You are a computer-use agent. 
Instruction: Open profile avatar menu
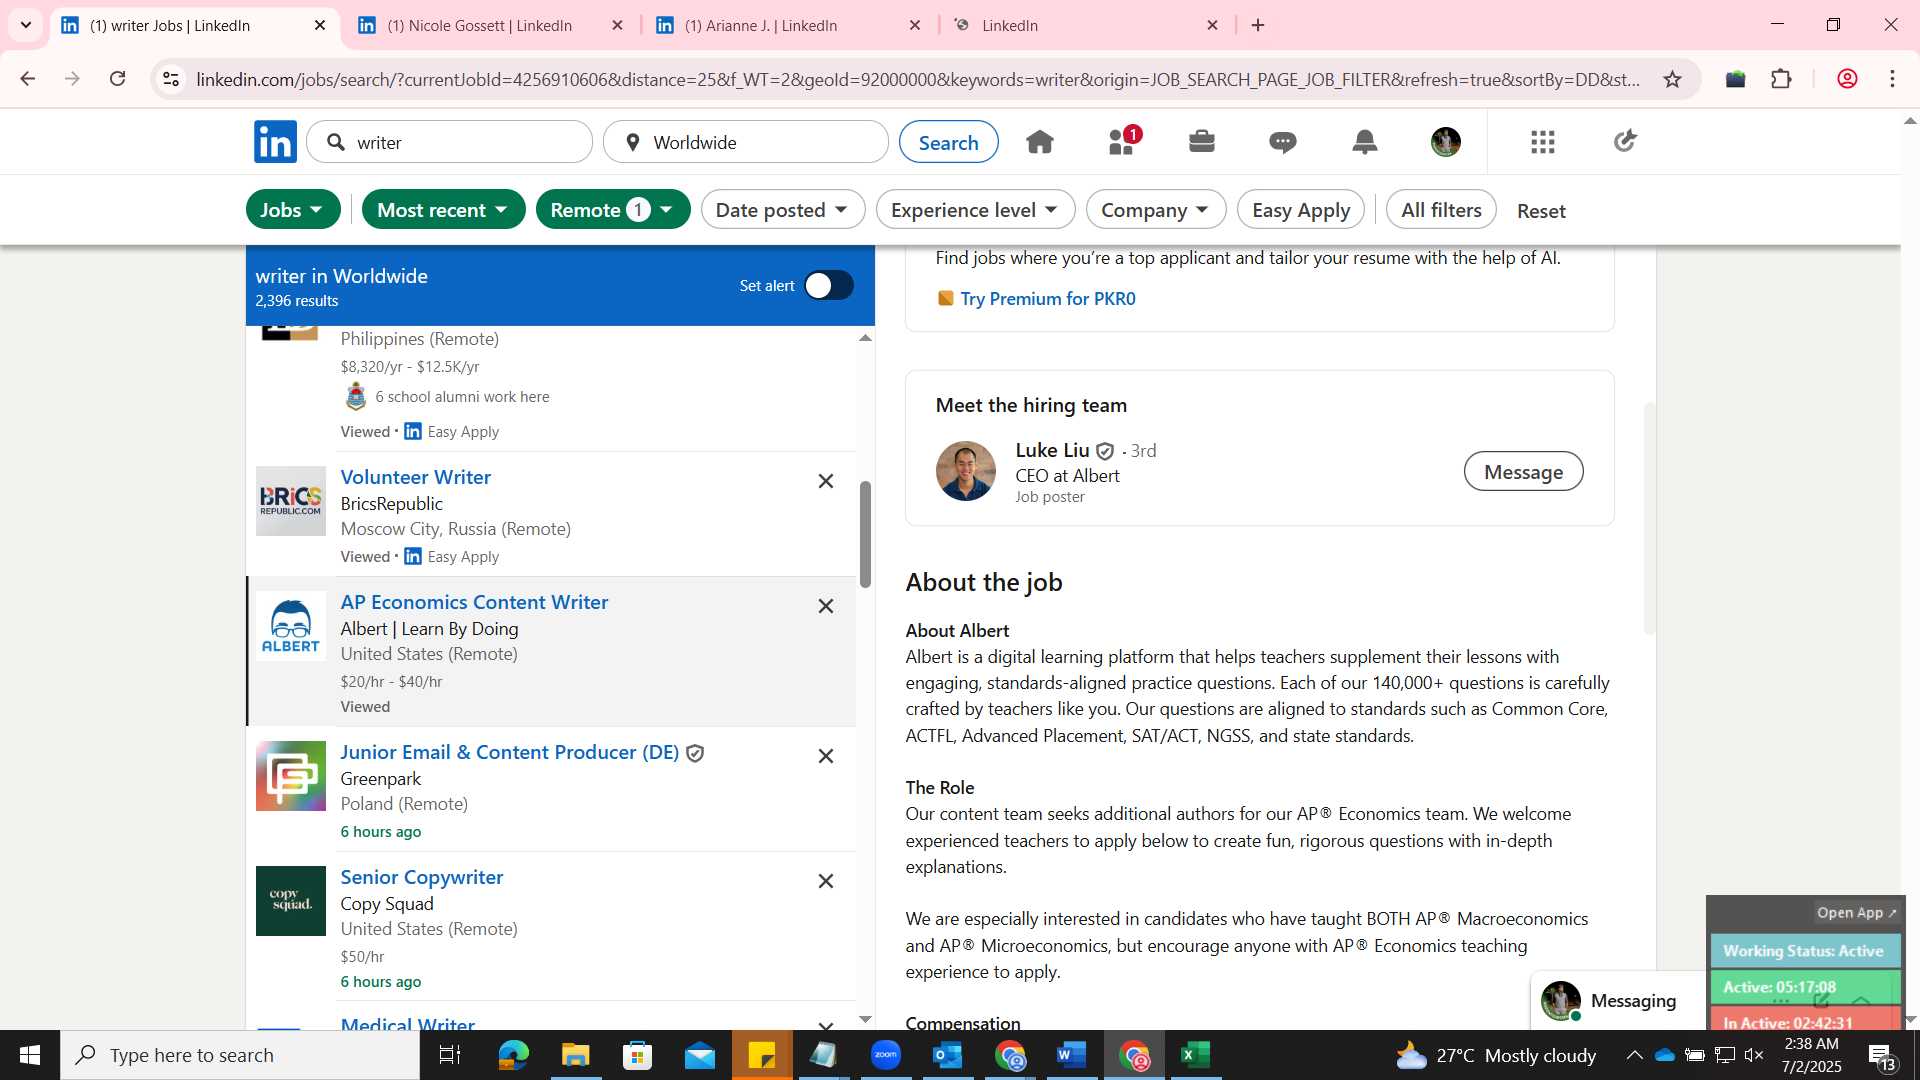1446,142
